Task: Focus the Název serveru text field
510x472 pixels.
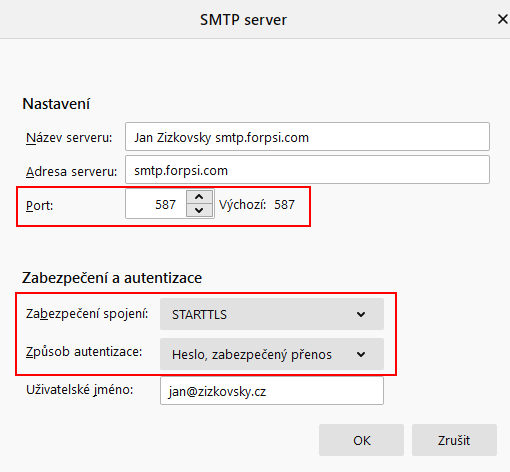Action: tap(307, 137)
